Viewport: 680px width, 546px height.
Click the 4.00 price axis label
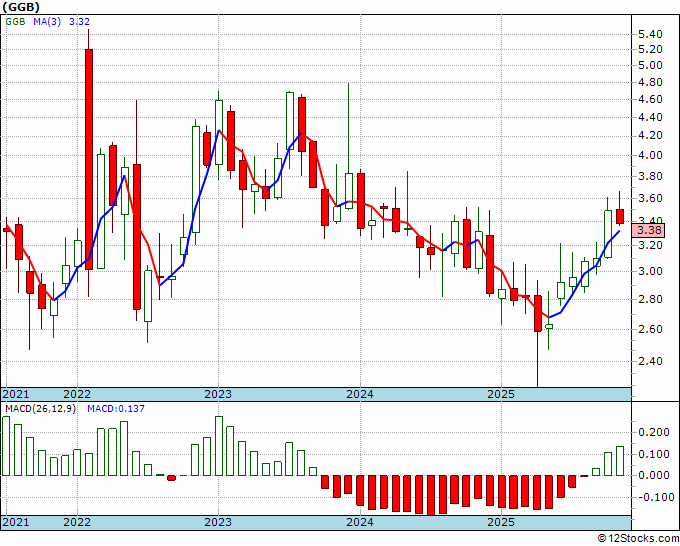coord(650,155)
